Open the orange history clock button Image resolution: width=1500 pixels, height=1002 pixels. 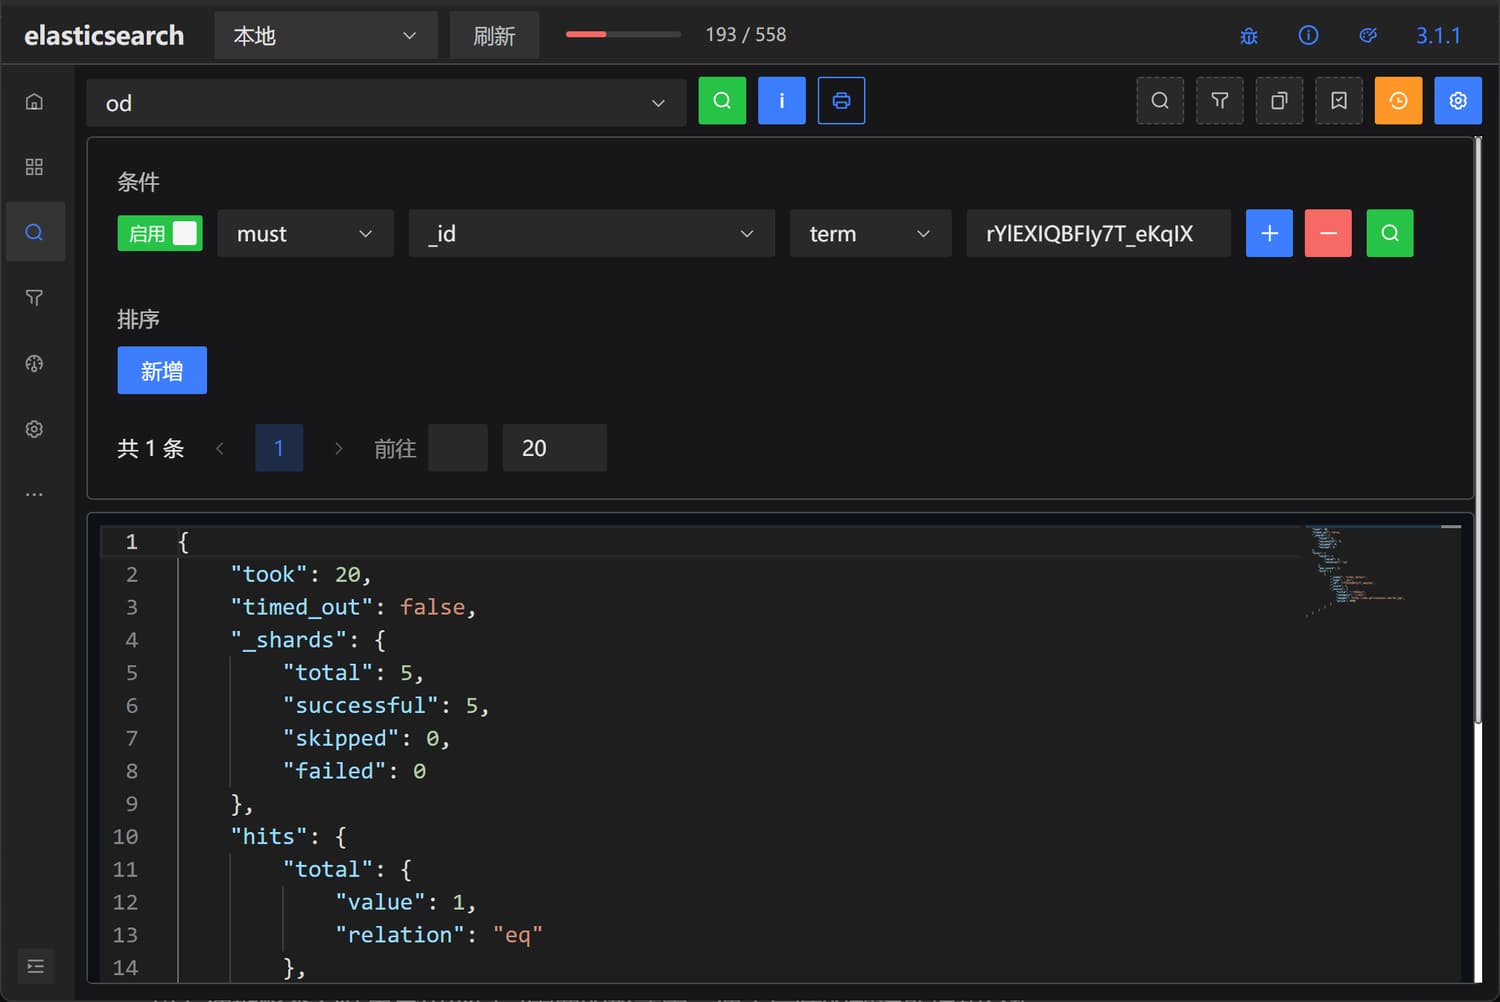(1398, 101)
